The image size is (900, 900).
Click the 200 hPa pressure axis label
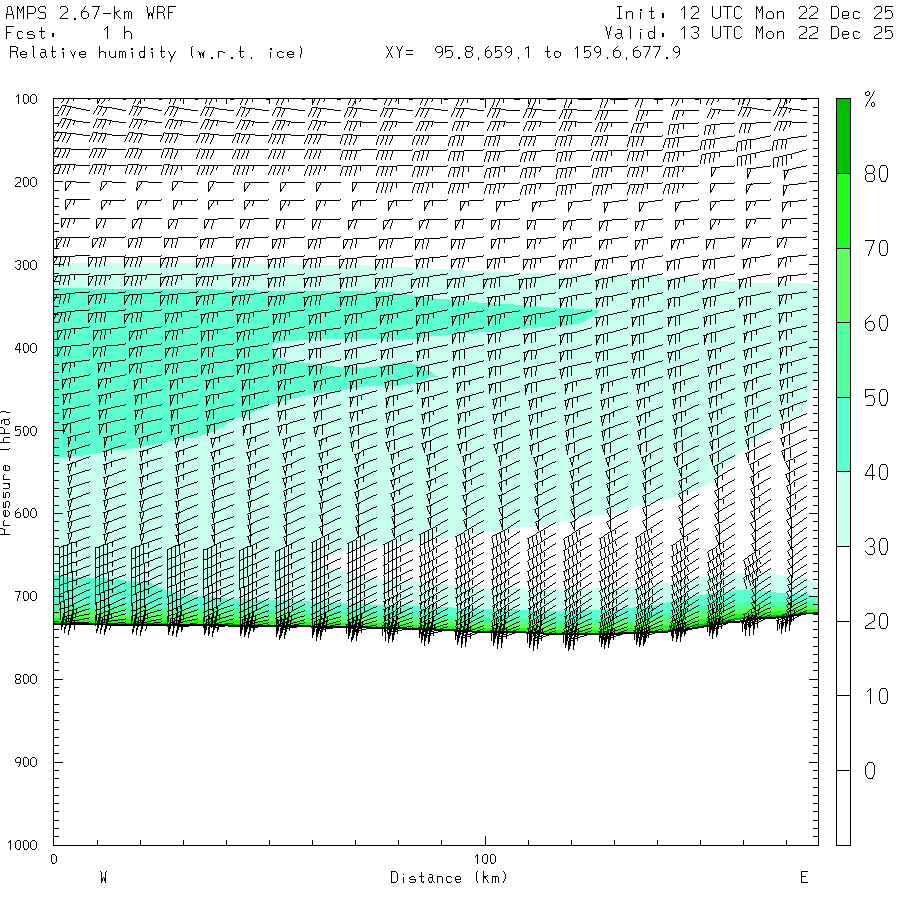(x=26, y=183)
